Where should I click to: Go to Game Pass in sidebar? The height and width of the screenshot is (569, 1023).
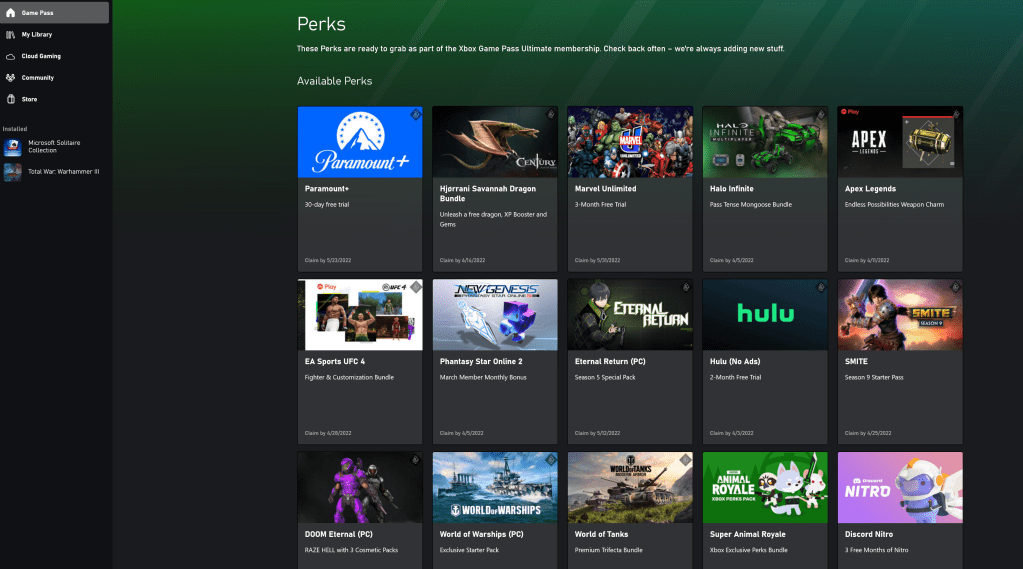pyautogui.click(x=54, y=12)
